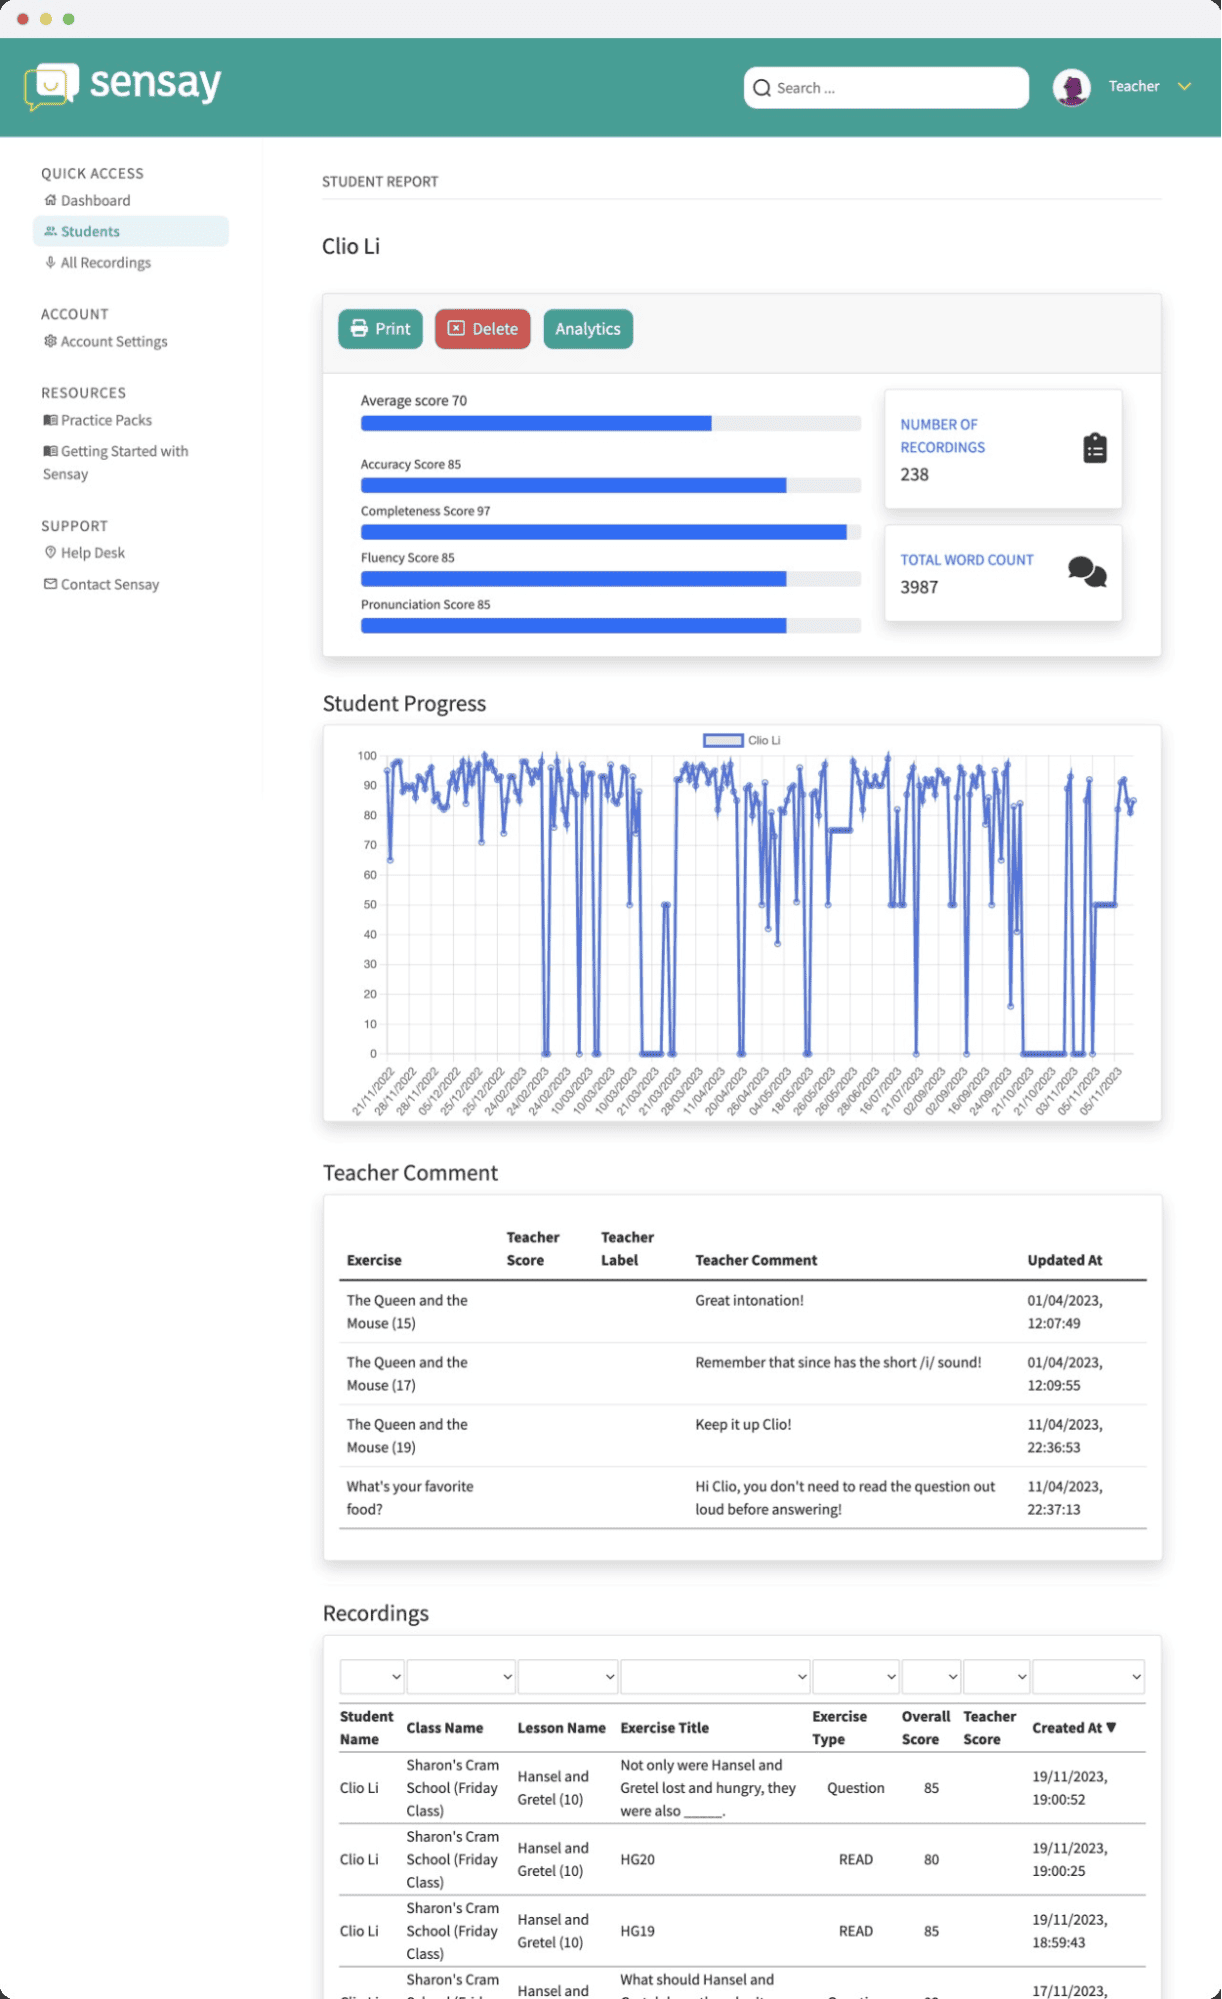The image size is (1222, 1999).
Task: Go to Practice Packs in sidebar
Action: tap(106, 420)
